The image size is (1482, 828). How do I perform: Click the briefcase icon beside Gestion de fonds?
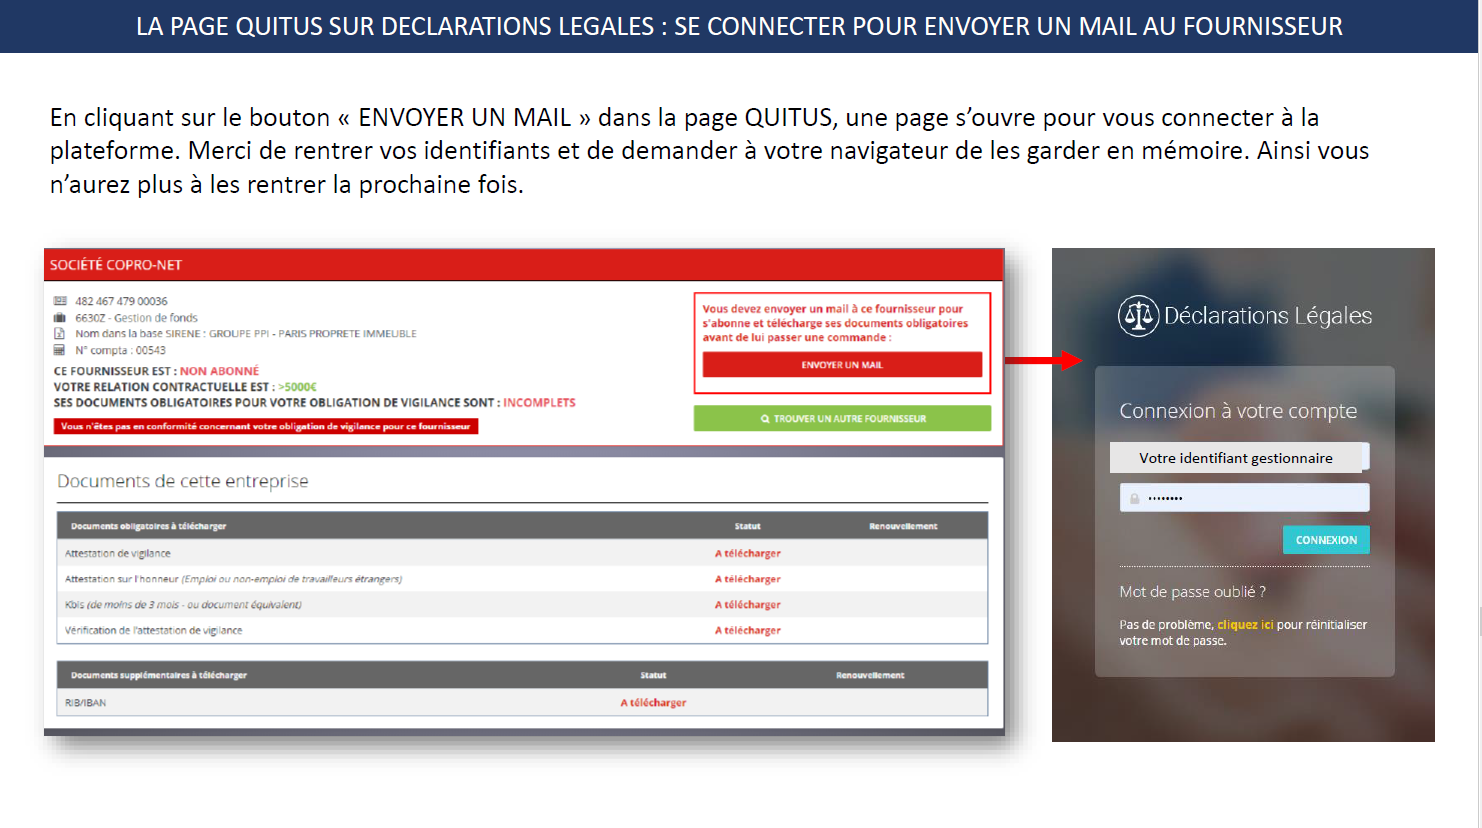(60, 318)
